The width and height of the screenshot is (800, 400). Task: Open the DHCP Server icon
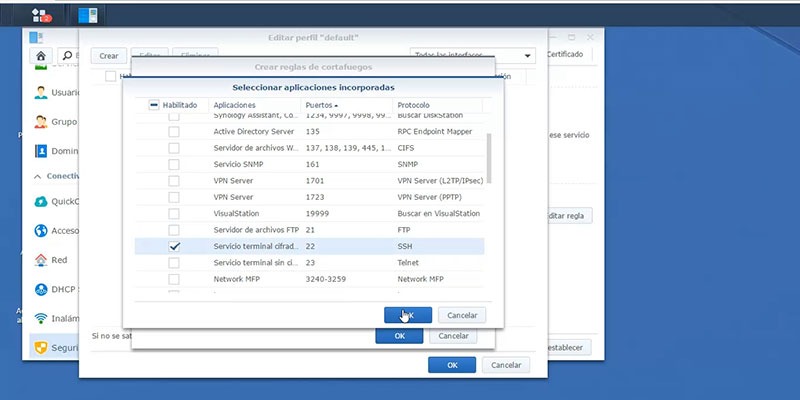coord(41,289)
